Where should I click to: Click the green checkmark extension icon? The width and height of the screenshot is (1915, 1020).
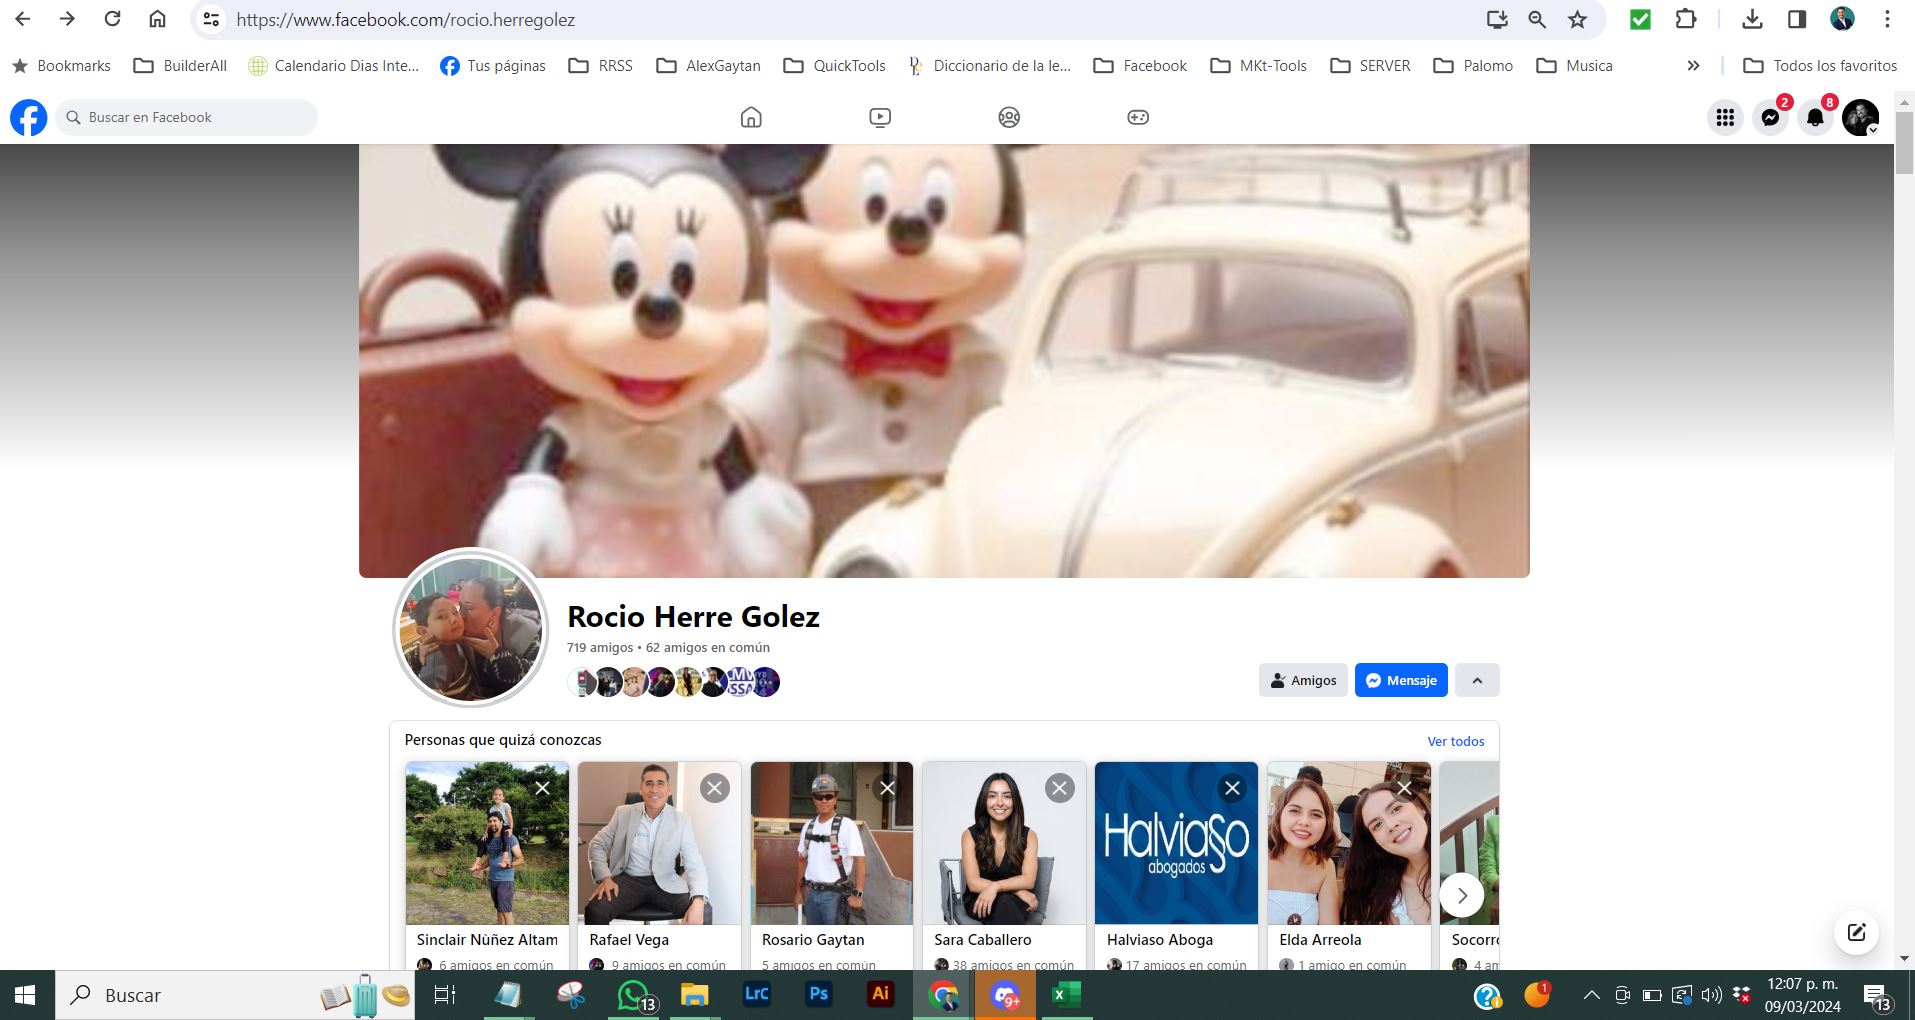pyautogui.click(x=1640, y=19)
